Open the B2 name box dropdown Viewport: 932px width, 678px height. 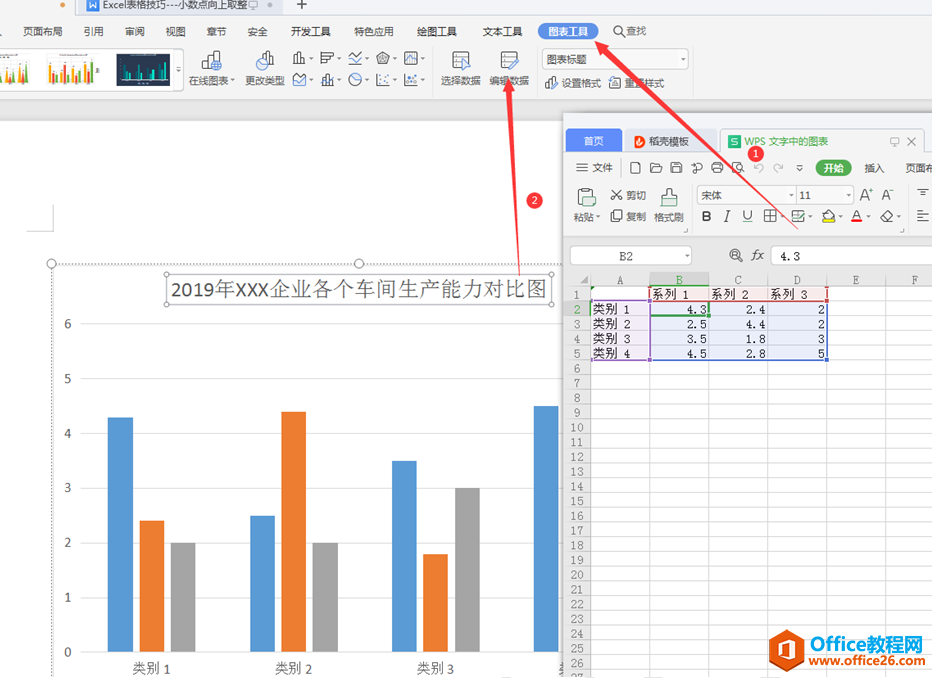[x=687, y=256]
